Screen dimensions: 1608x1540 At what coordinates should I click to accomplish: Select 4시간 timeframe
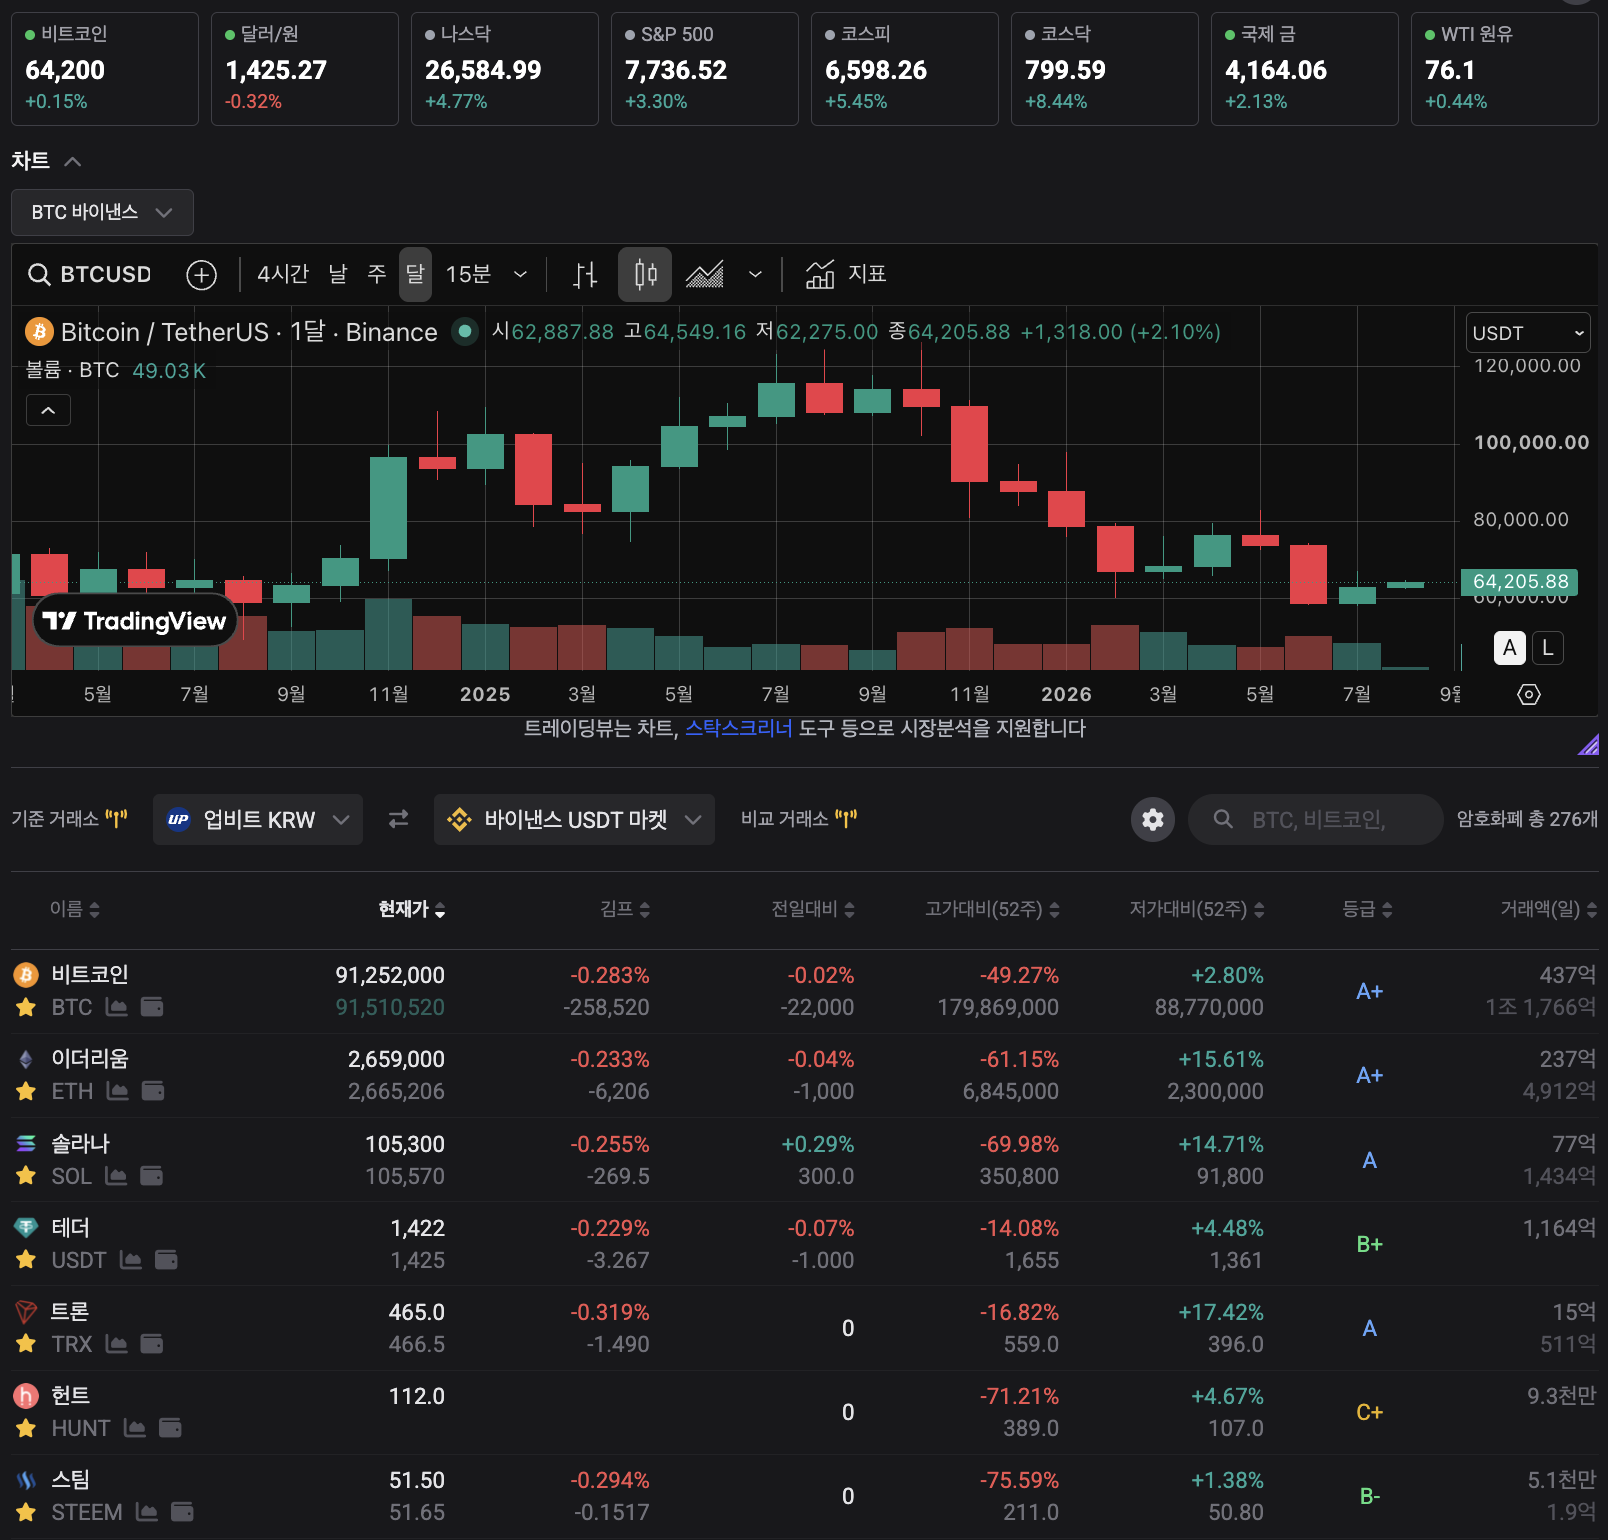[x=283, y=274]
